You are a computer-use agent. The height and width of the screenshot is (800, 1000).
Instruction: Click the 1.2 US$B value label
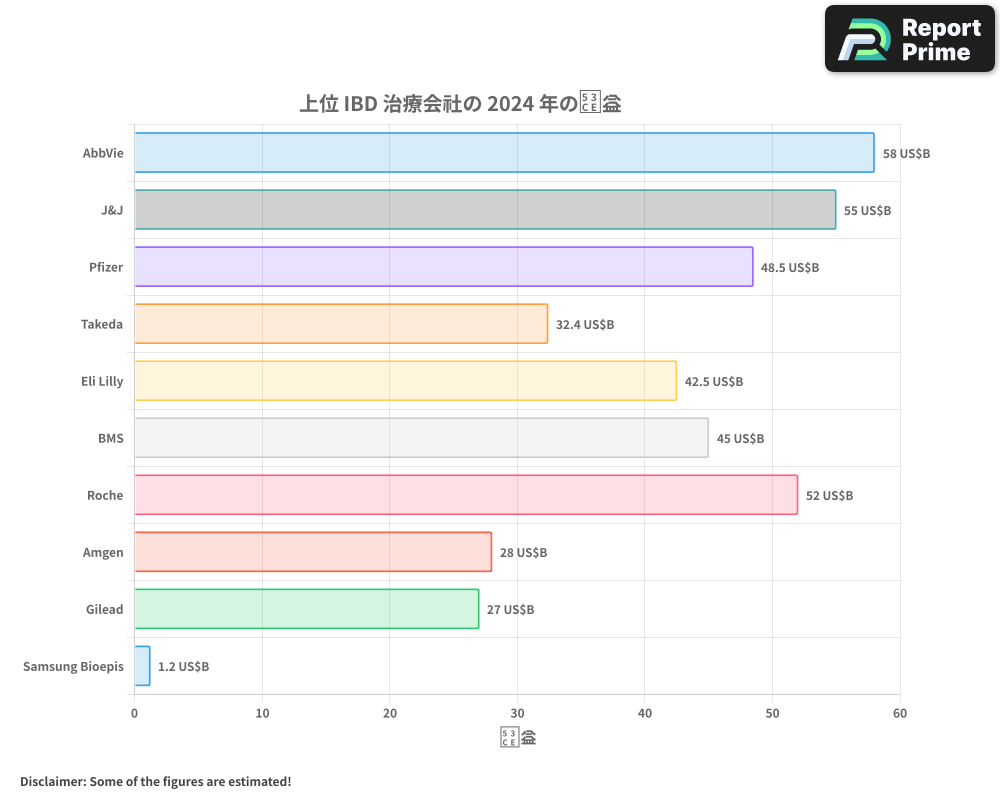tap(182, 666)
